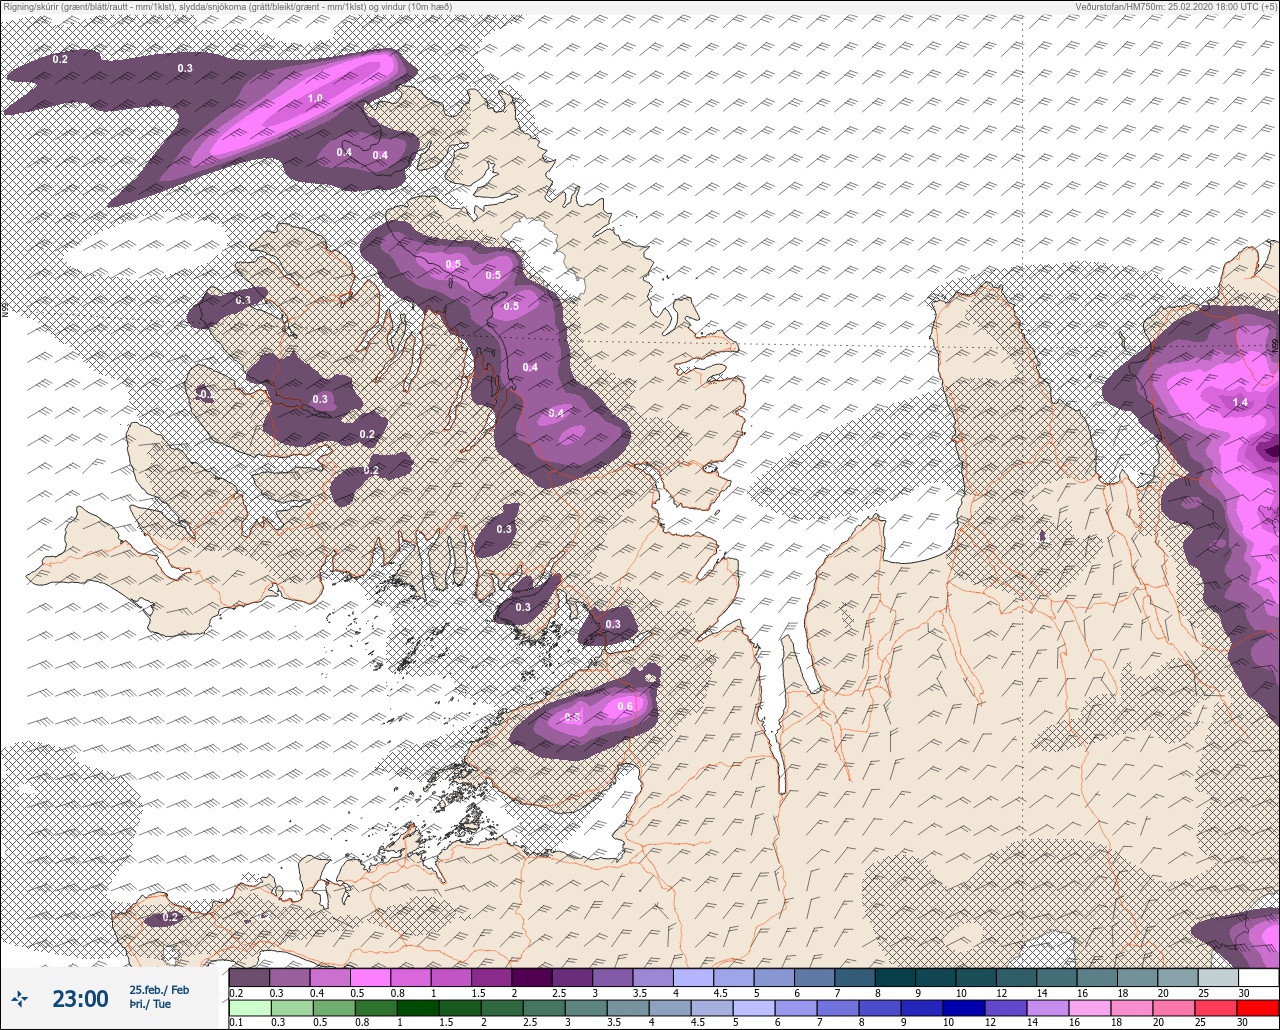1280x1030 pixels.
Task: Select the darkest purple 2 swatch in the top legend row
Action: (532, 977)
